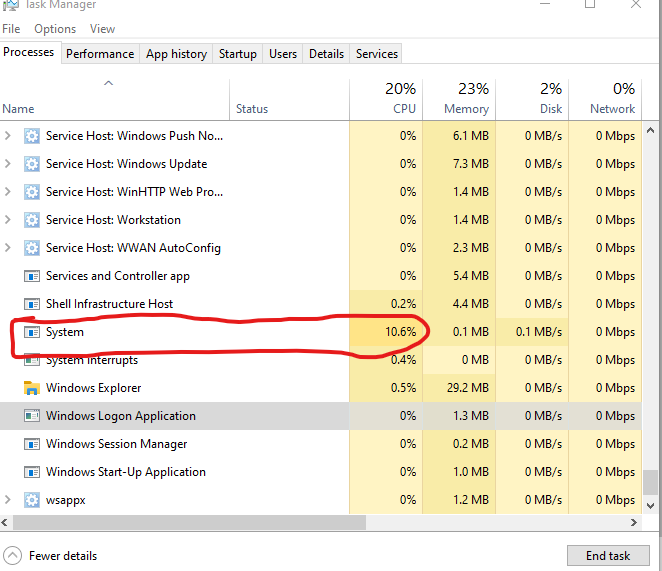Image resolution: width=662 pixels, height=571 pixels.
Task: Click the Windows Explorer folder icon
Action: 32,388
